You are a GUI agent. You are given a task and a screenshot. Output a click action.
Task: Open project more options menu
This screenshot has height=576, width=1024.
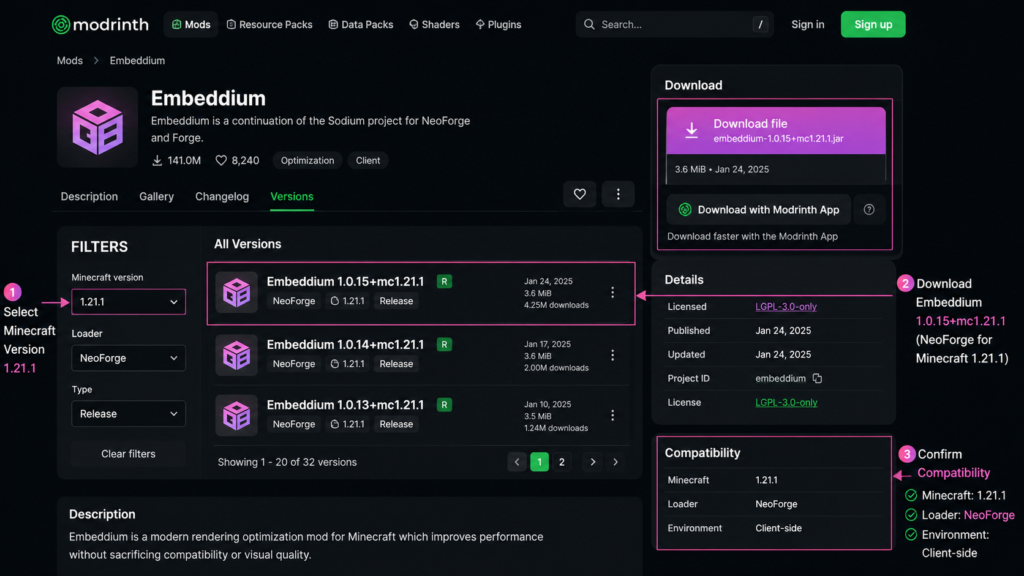pyautogui.click(x=618, y=194)
